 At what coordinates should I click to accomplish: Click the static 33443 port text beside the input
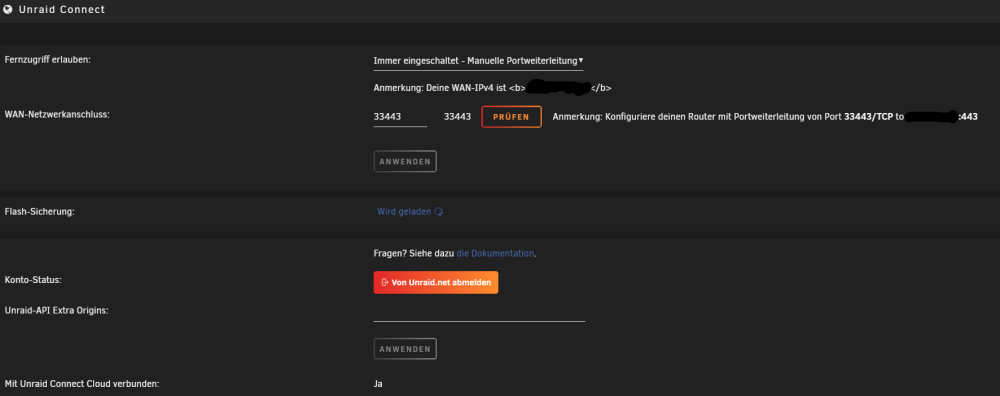(457, 117)
